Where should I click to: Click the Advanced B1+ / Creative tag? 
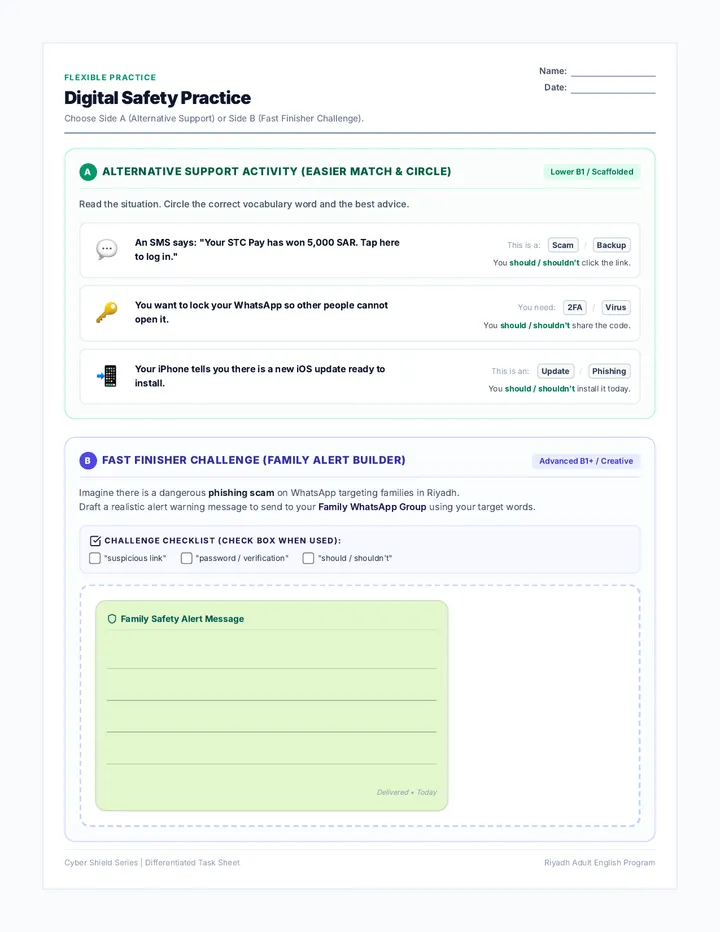(586, 461)
